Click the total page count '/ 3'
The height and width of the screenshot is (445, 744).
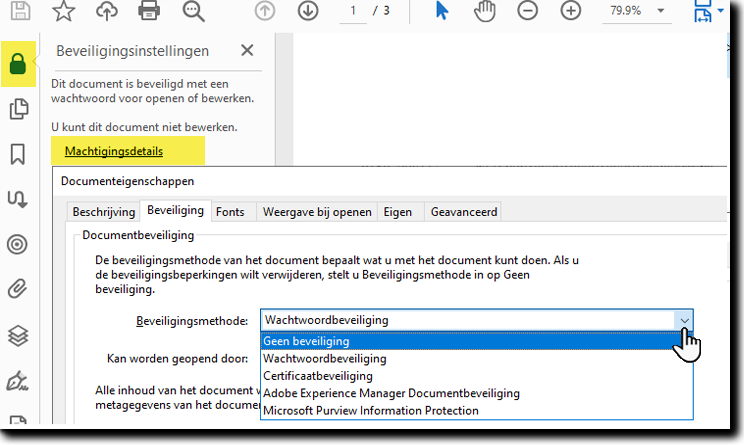[x=381, y=10]
